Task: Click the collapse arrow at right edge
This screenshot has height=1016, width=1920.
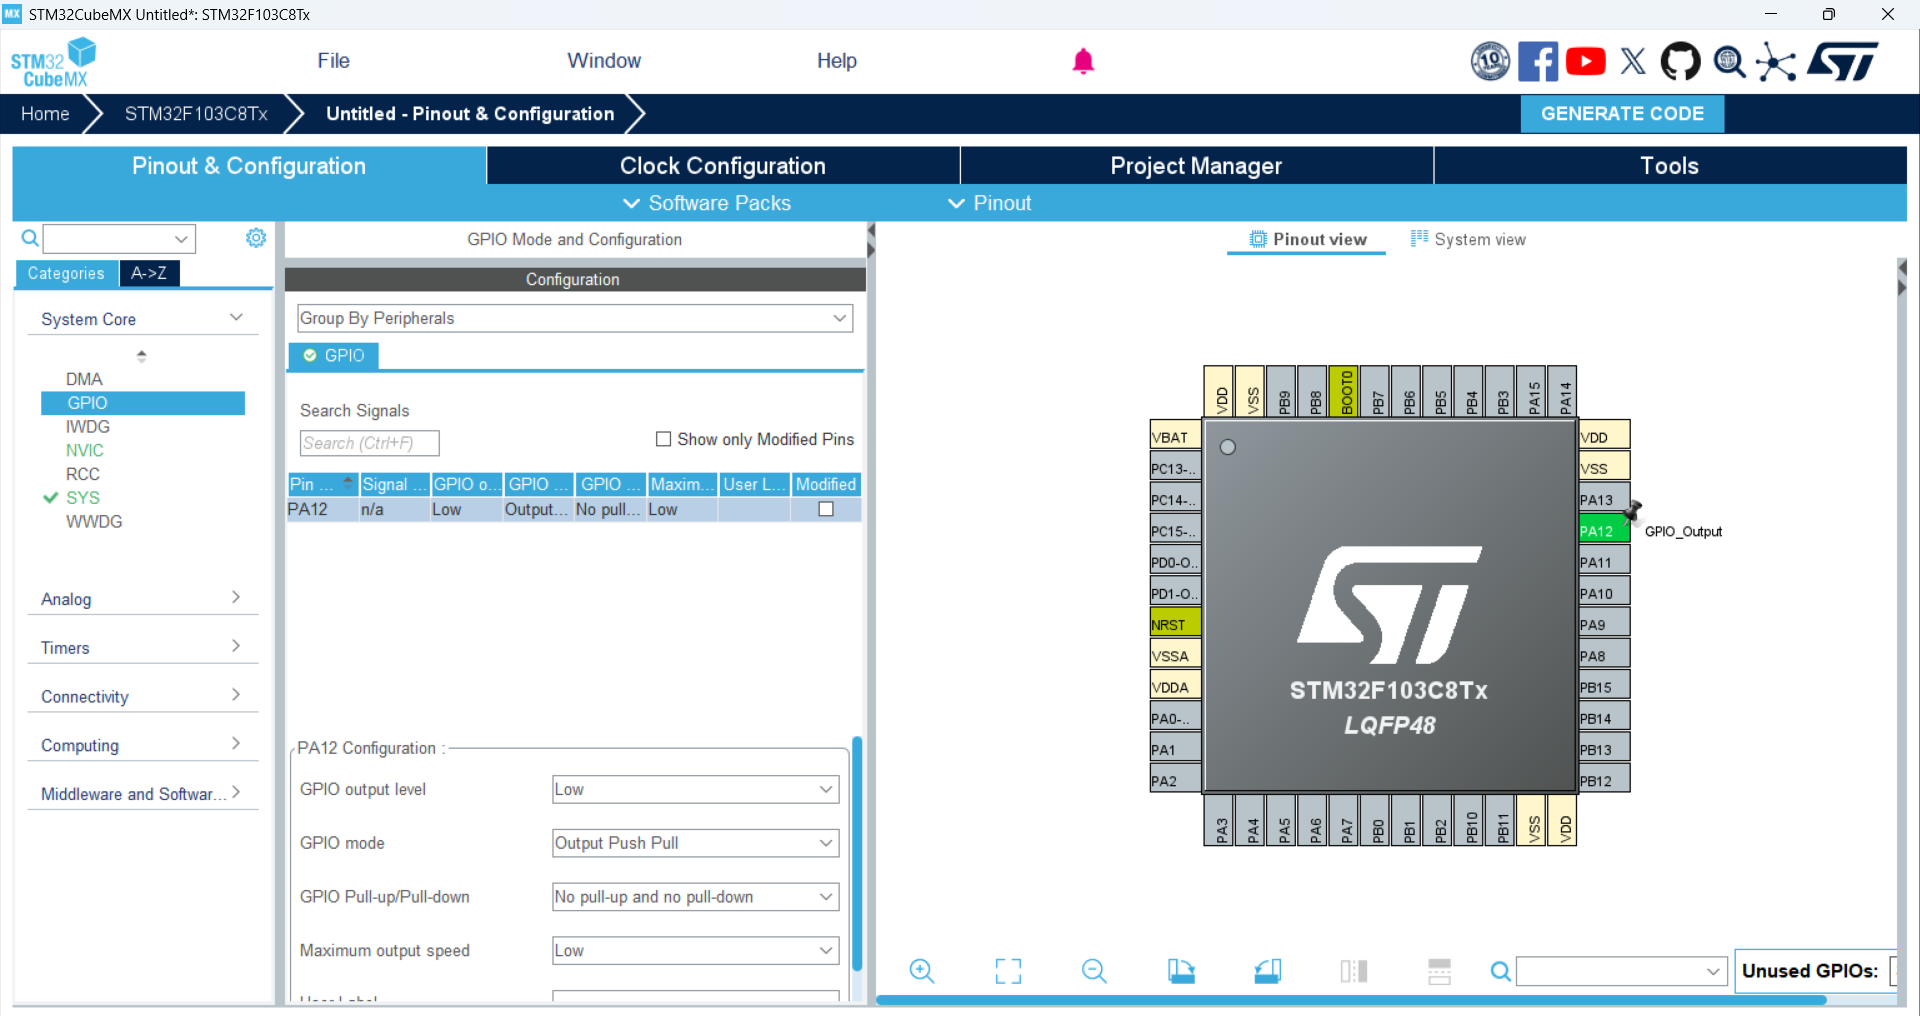Action: [1902, 268]
